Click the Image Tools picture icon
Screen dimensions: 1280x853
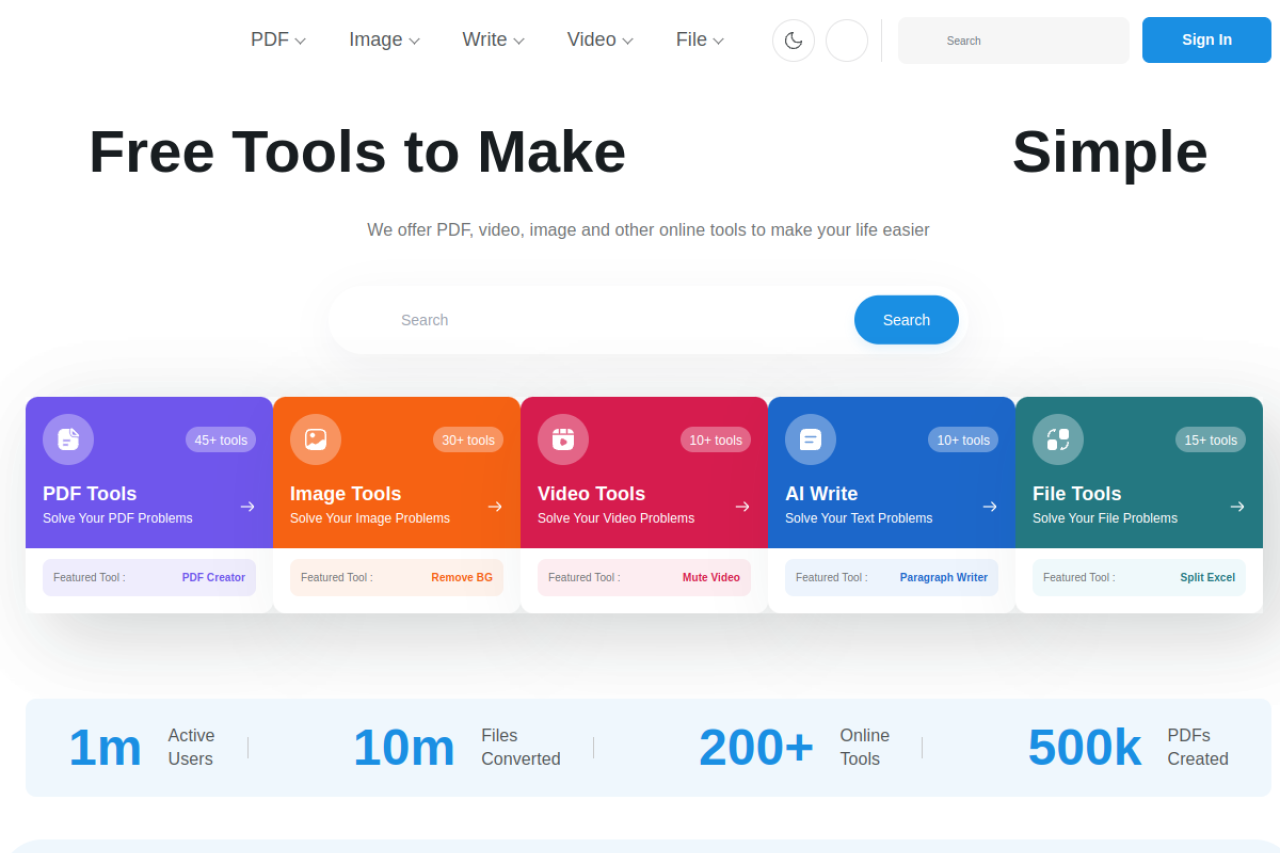(316, 439)
